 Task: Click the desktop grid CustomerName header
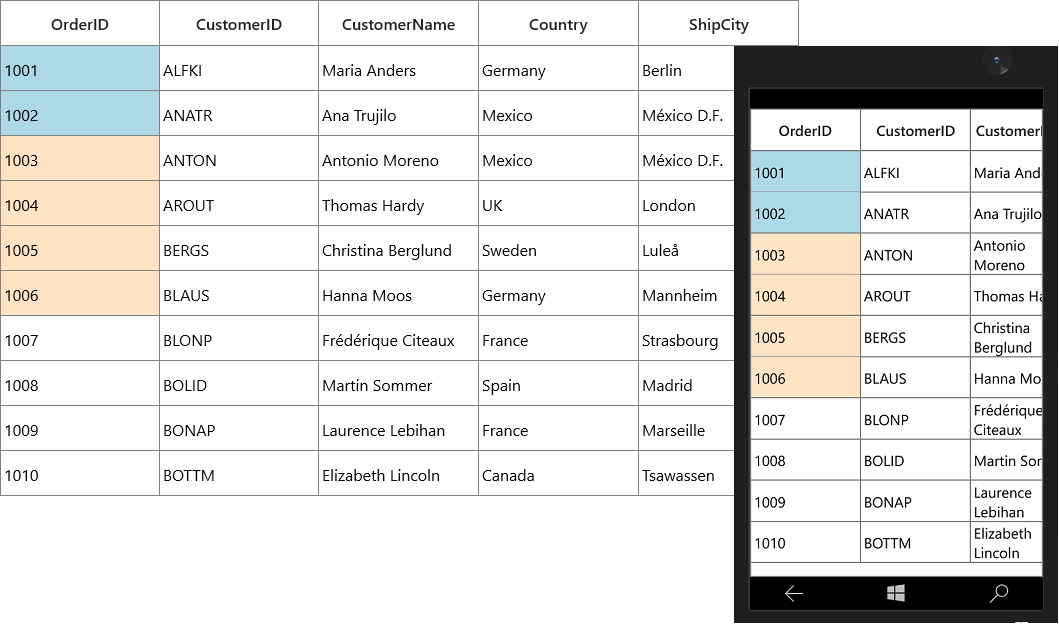pyautogui.click(x=398, y=24)
